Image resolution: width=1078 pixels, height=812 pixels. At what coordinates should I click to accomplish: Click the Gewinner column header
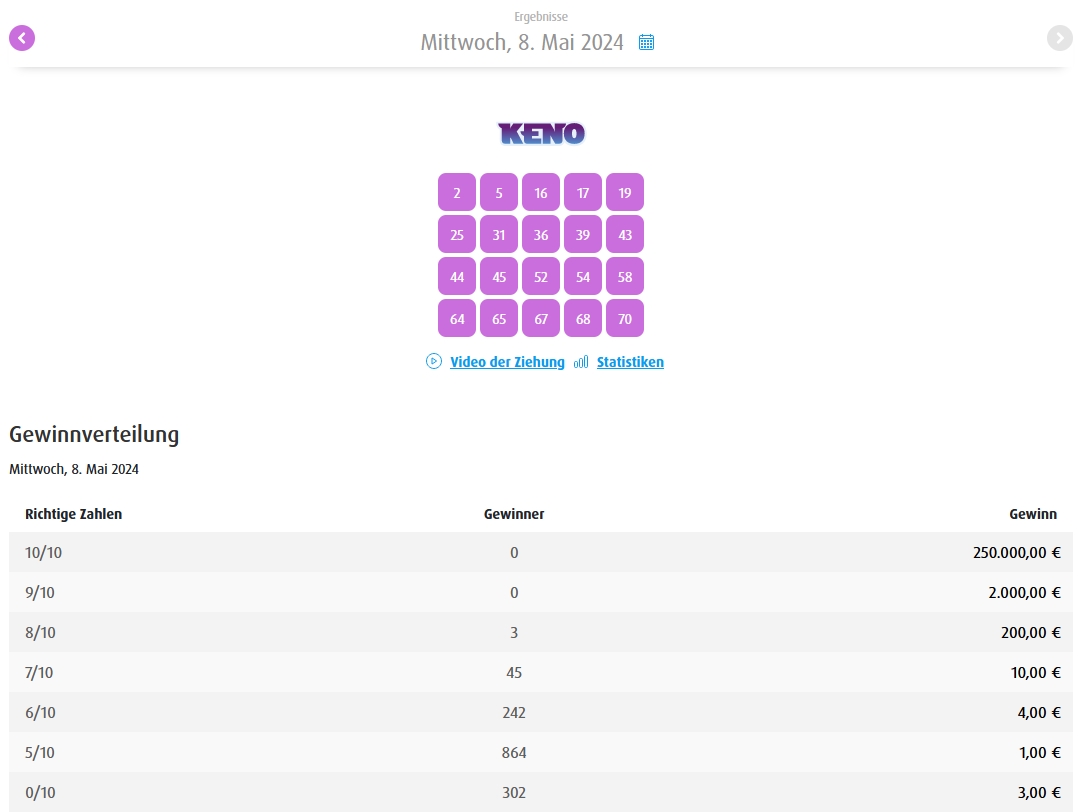point(514,514)
